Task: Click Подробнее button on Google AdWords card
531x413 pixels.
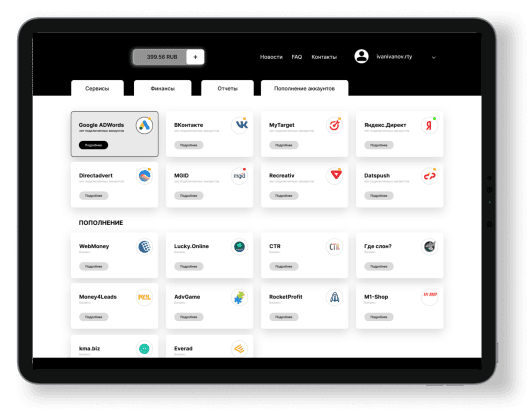Action: pos(93,145)
